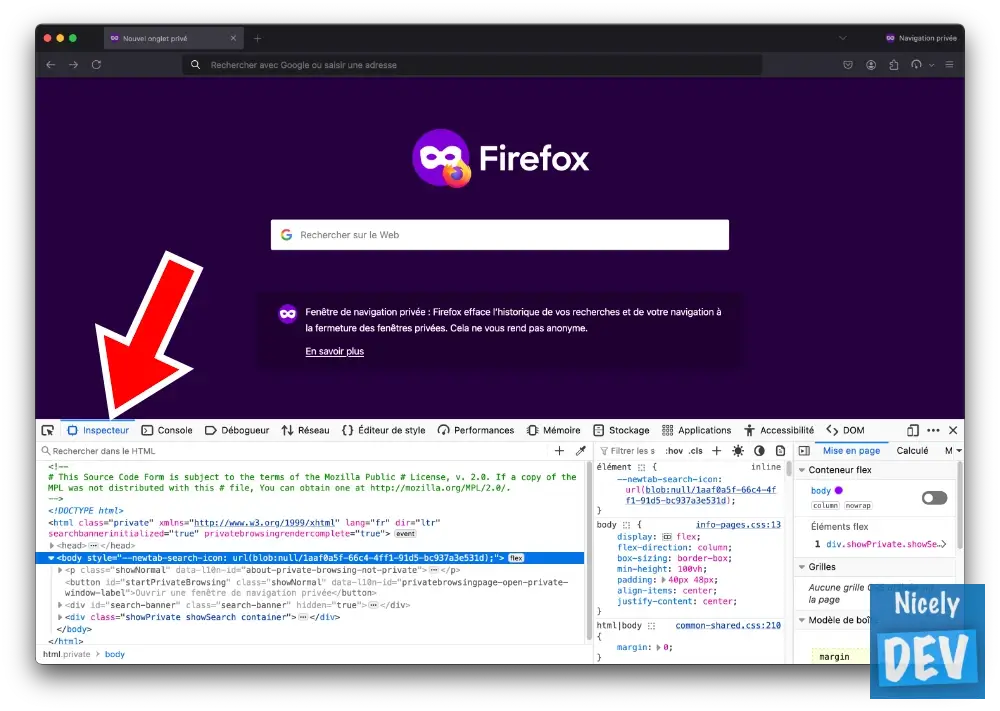The image size is (1000, 711).
Task: Activate the element picker icon in DevTools
Action: [48, 430]
